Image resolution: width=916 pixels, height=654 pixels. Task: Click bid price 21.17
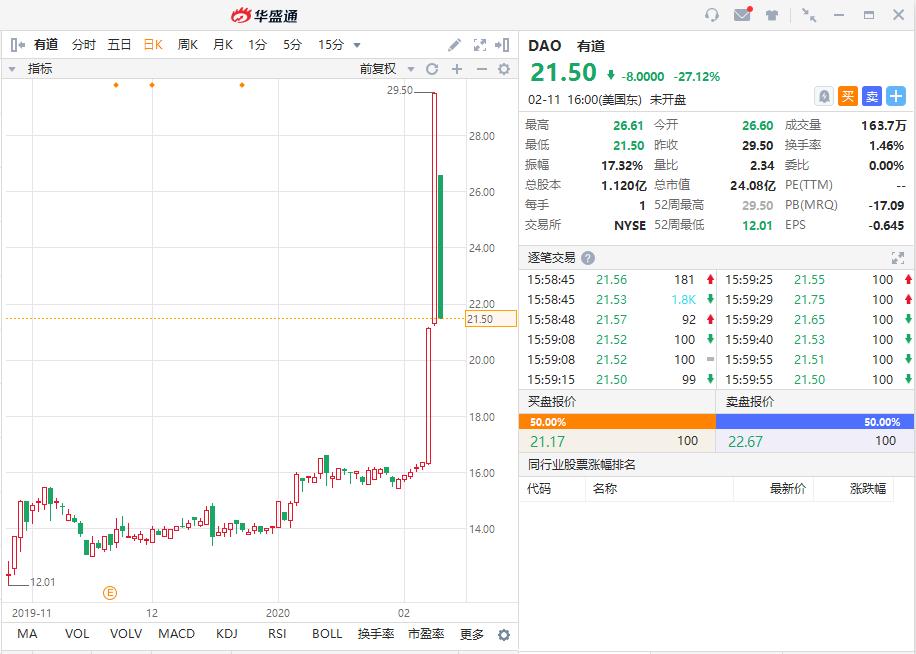(547, 441)
